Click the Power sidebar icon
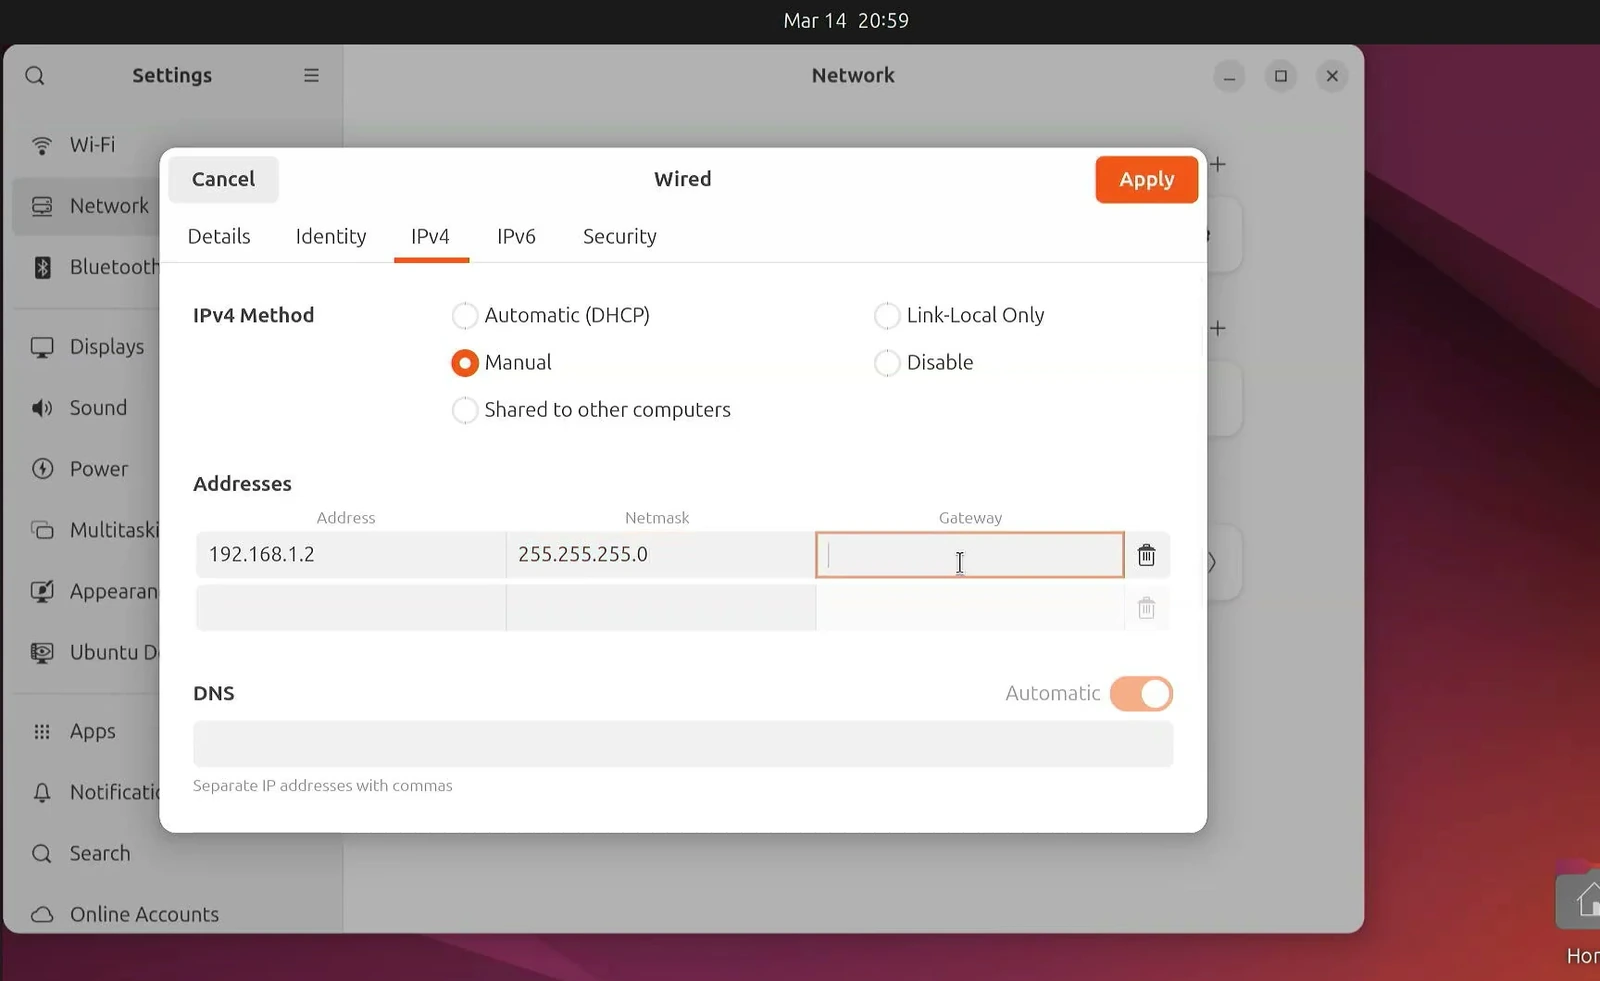 42,469
